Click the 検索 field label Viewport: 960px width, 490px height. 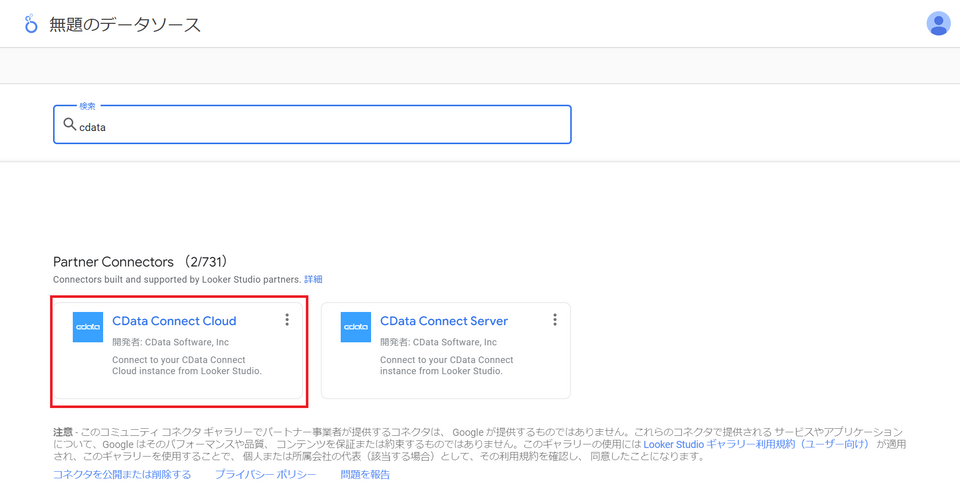[88, 106]
